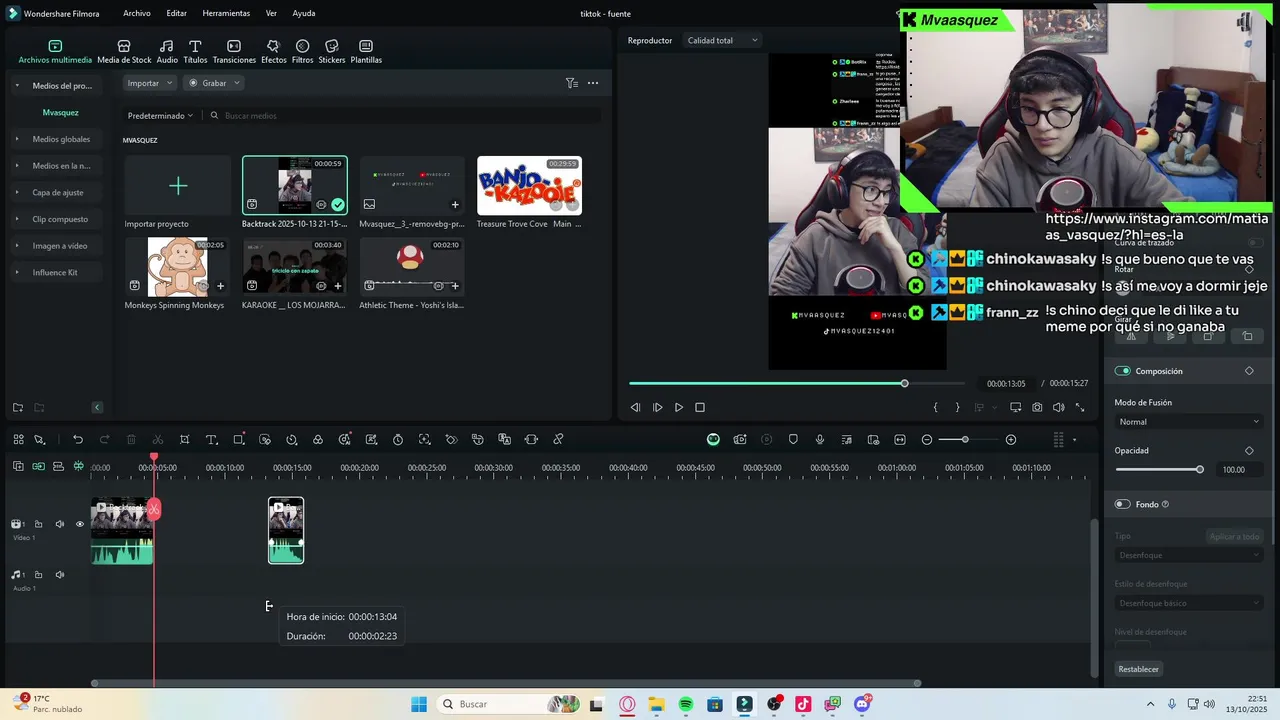Viewport: 1280px width, 720px height.
Task: Mute the Audio 1 track
Action: tap(59, 575)
